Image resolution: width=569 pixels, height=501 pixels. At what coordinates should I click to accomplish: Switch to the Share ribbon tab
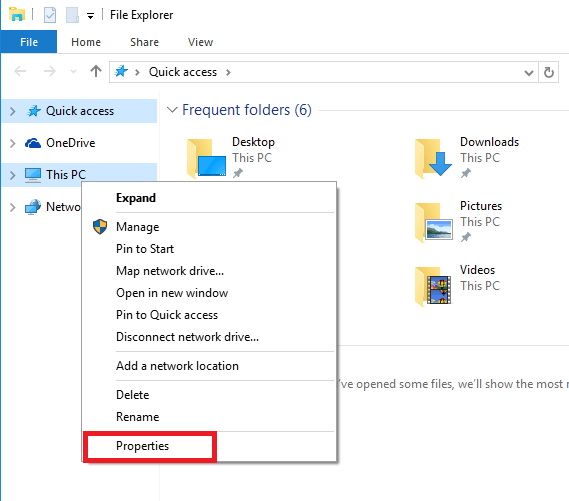point(144,42)
